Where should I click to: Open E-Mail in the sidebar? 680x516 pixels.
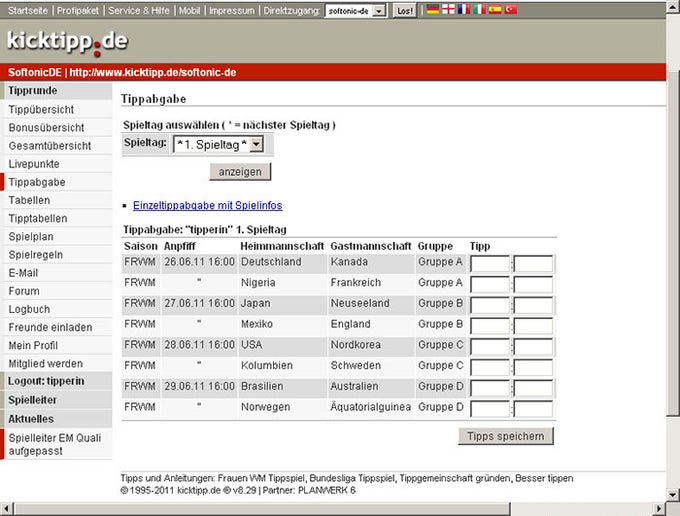pyautogui.click(x=57, y=273)
